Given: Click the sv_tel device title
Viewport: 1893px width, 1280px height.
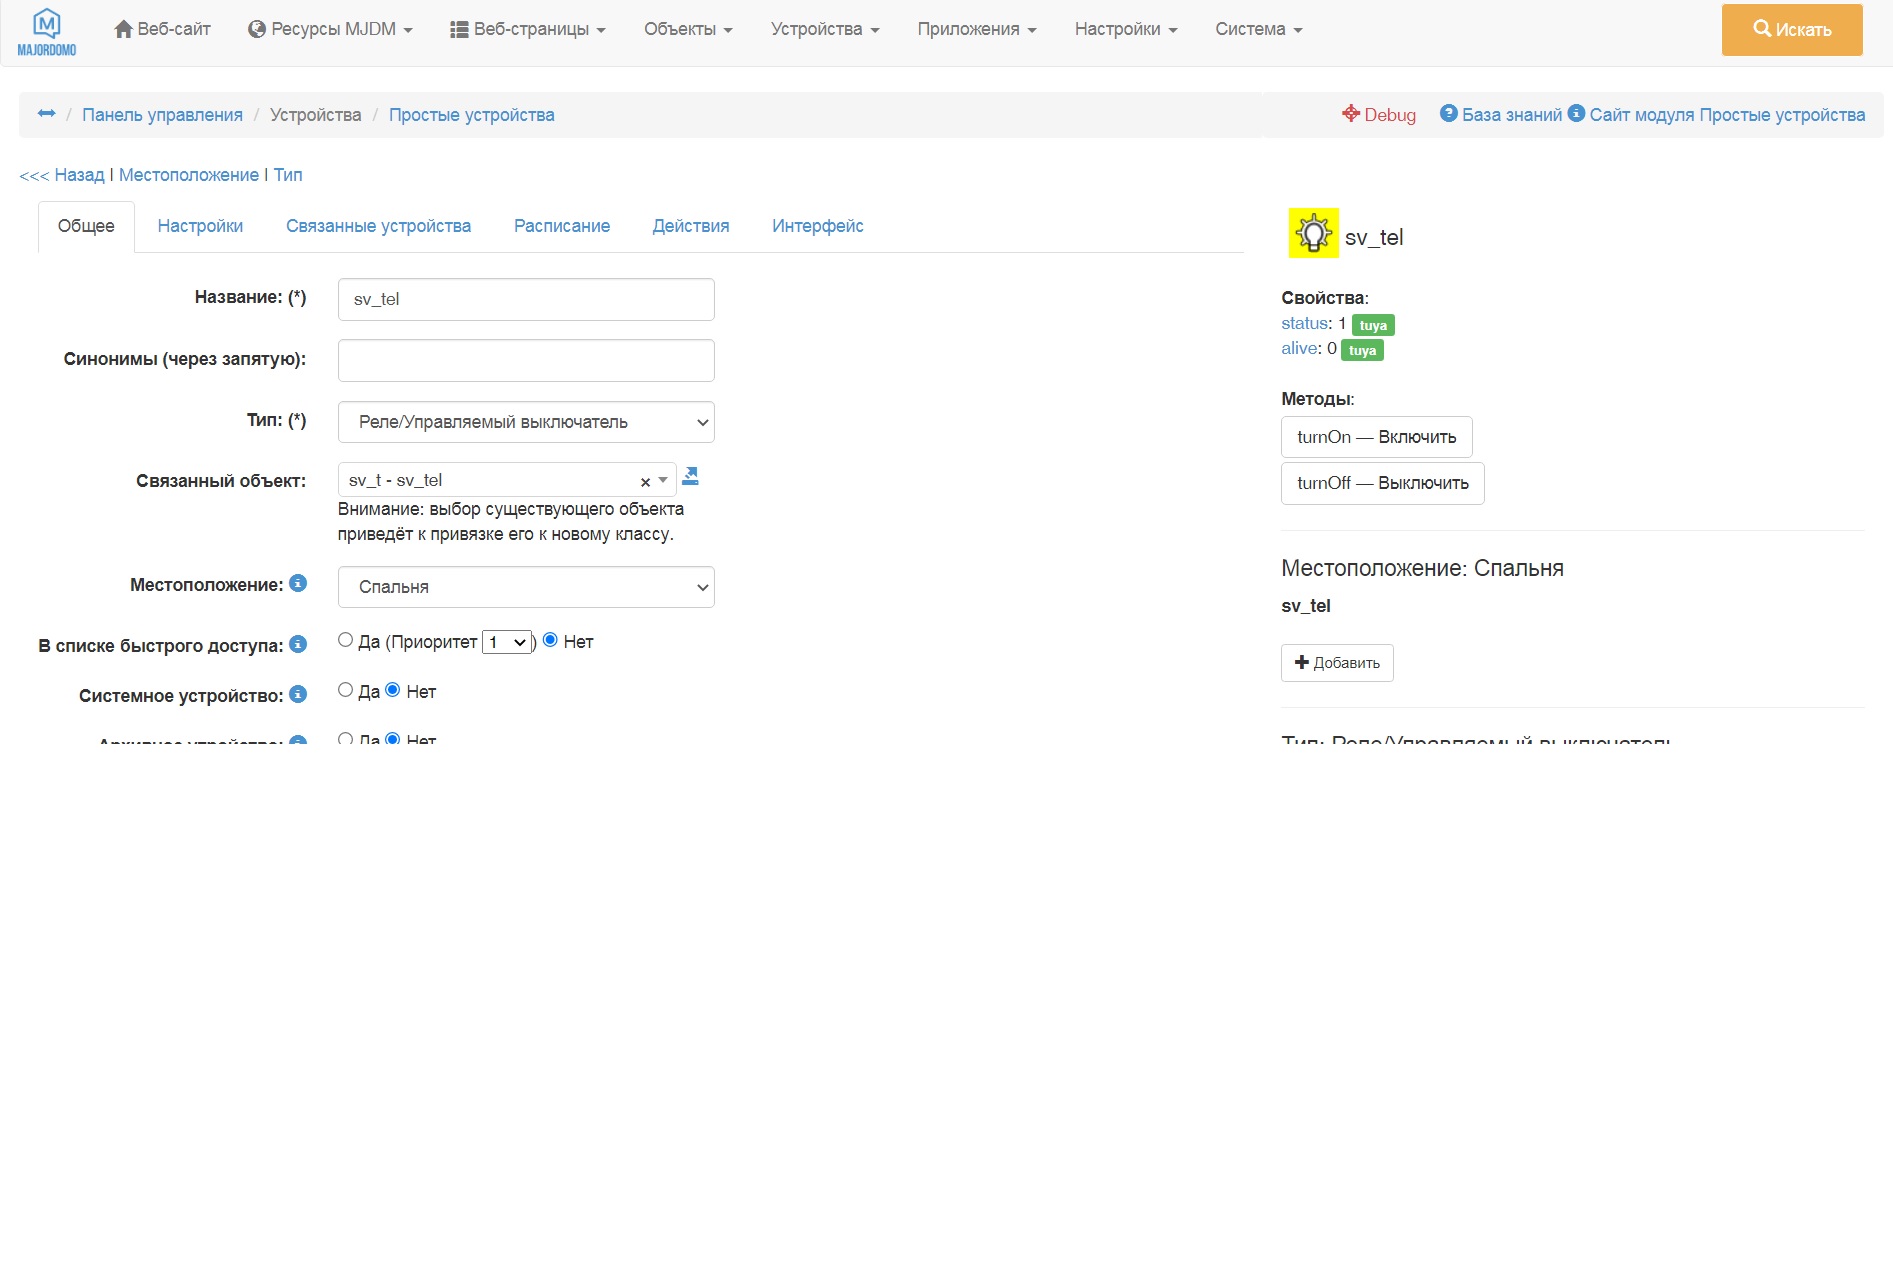Looking at the screenshot, I should tap(1374, 237).
